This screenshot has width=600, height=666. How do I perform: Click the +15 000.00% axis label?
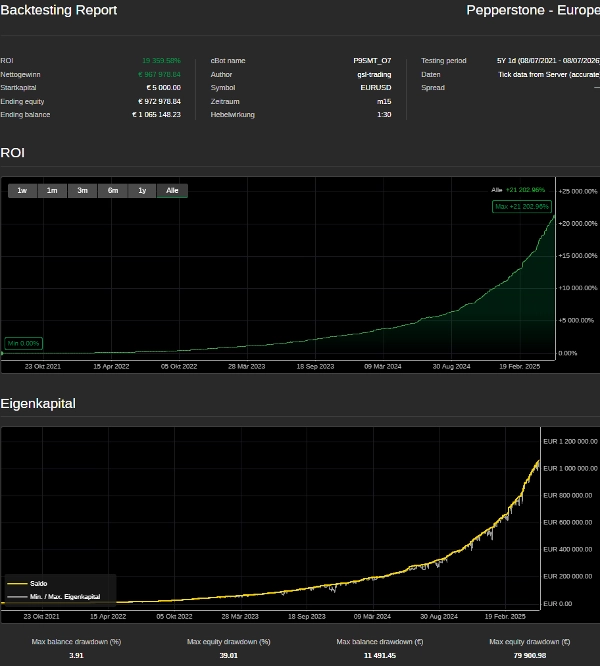[578, 256]
